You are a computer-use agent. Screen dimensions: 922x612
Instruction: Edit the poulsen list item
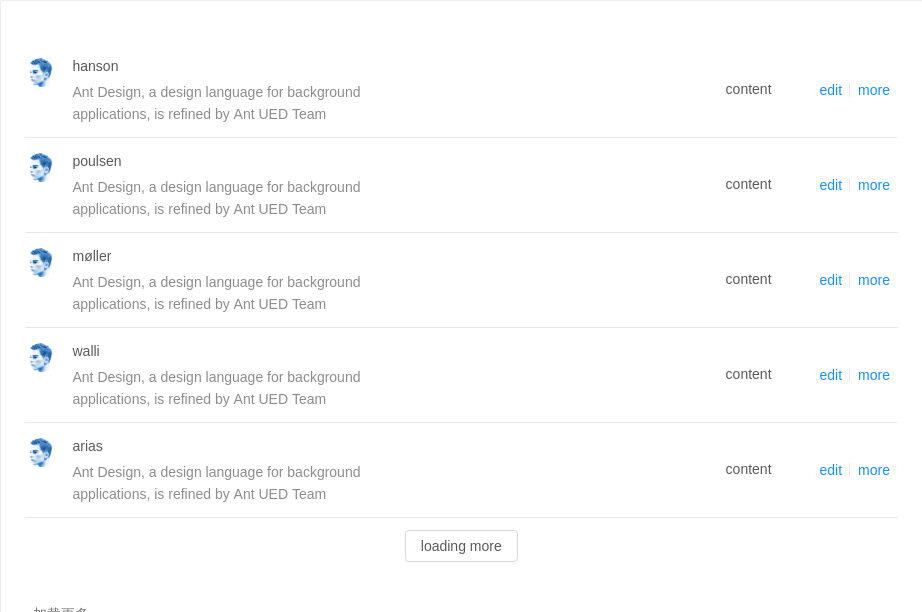[x=830, y=185]
